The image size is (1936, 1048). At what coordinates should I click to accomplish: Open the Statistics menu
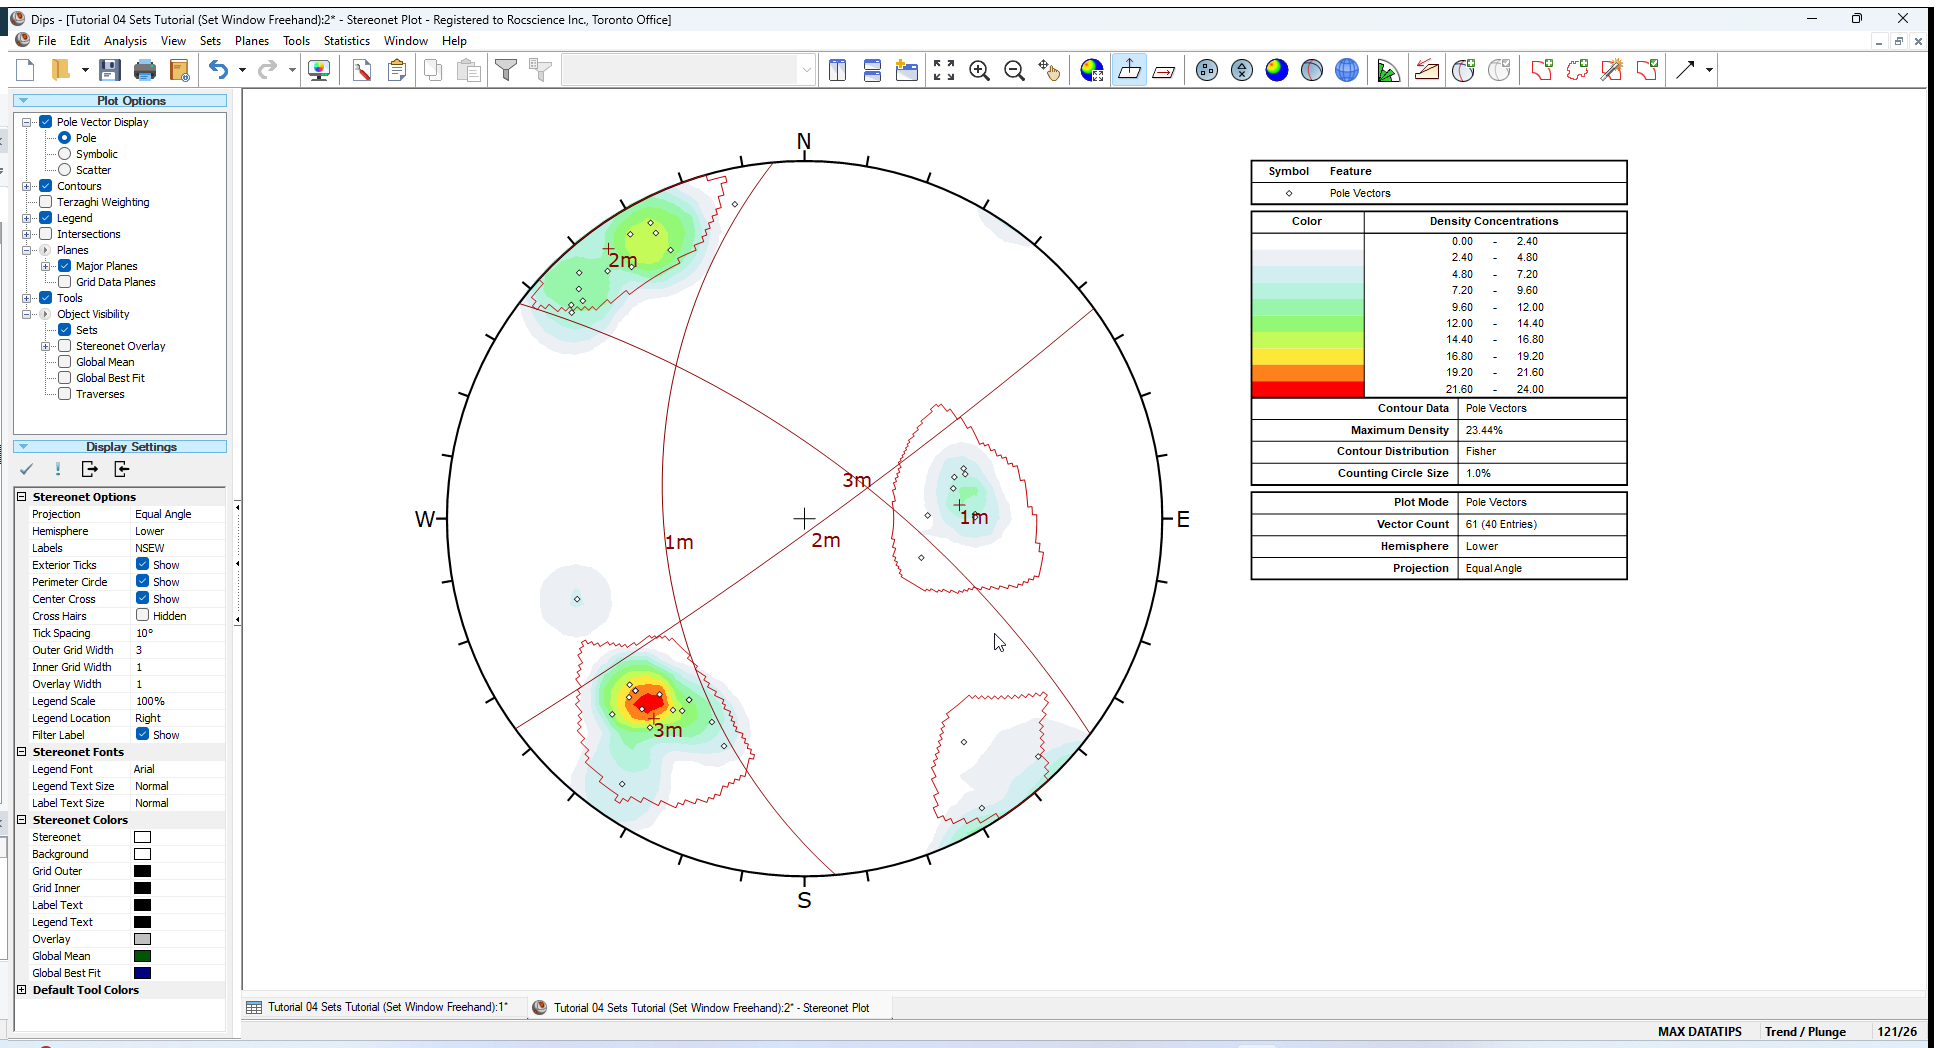346,41
